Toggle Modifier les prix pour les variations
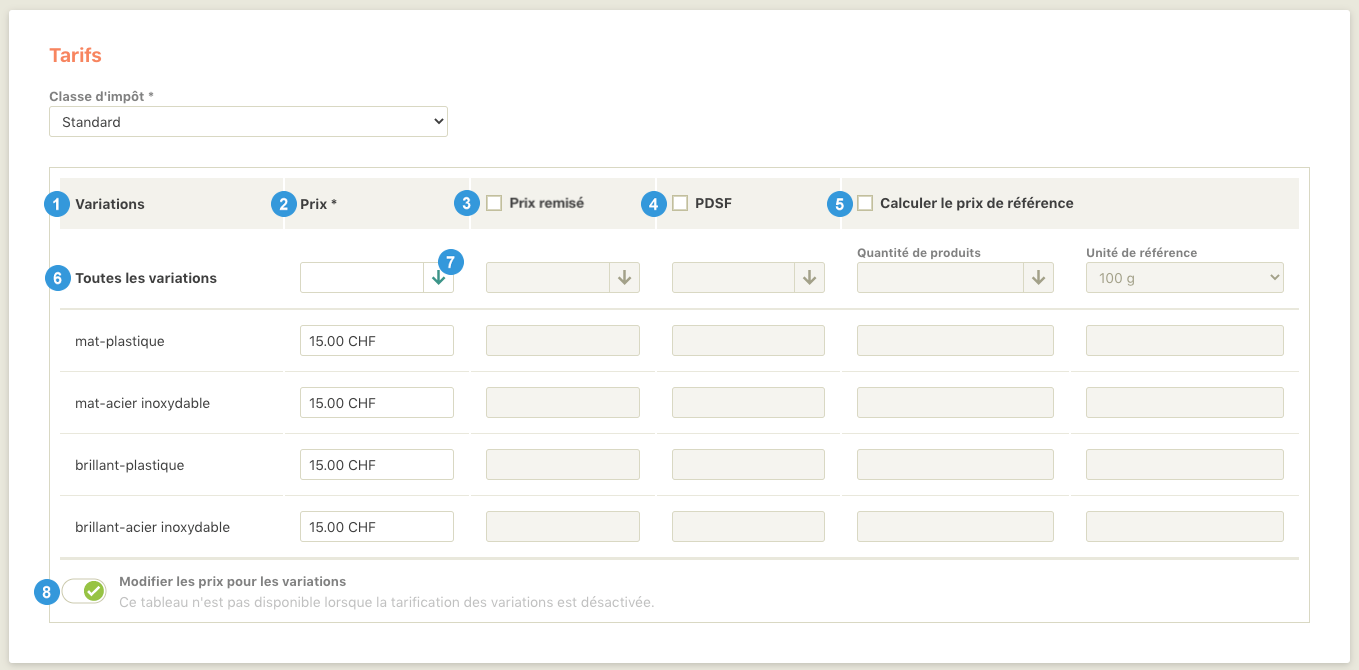Viewport: 1359px width, 670px height. (84, 591)
